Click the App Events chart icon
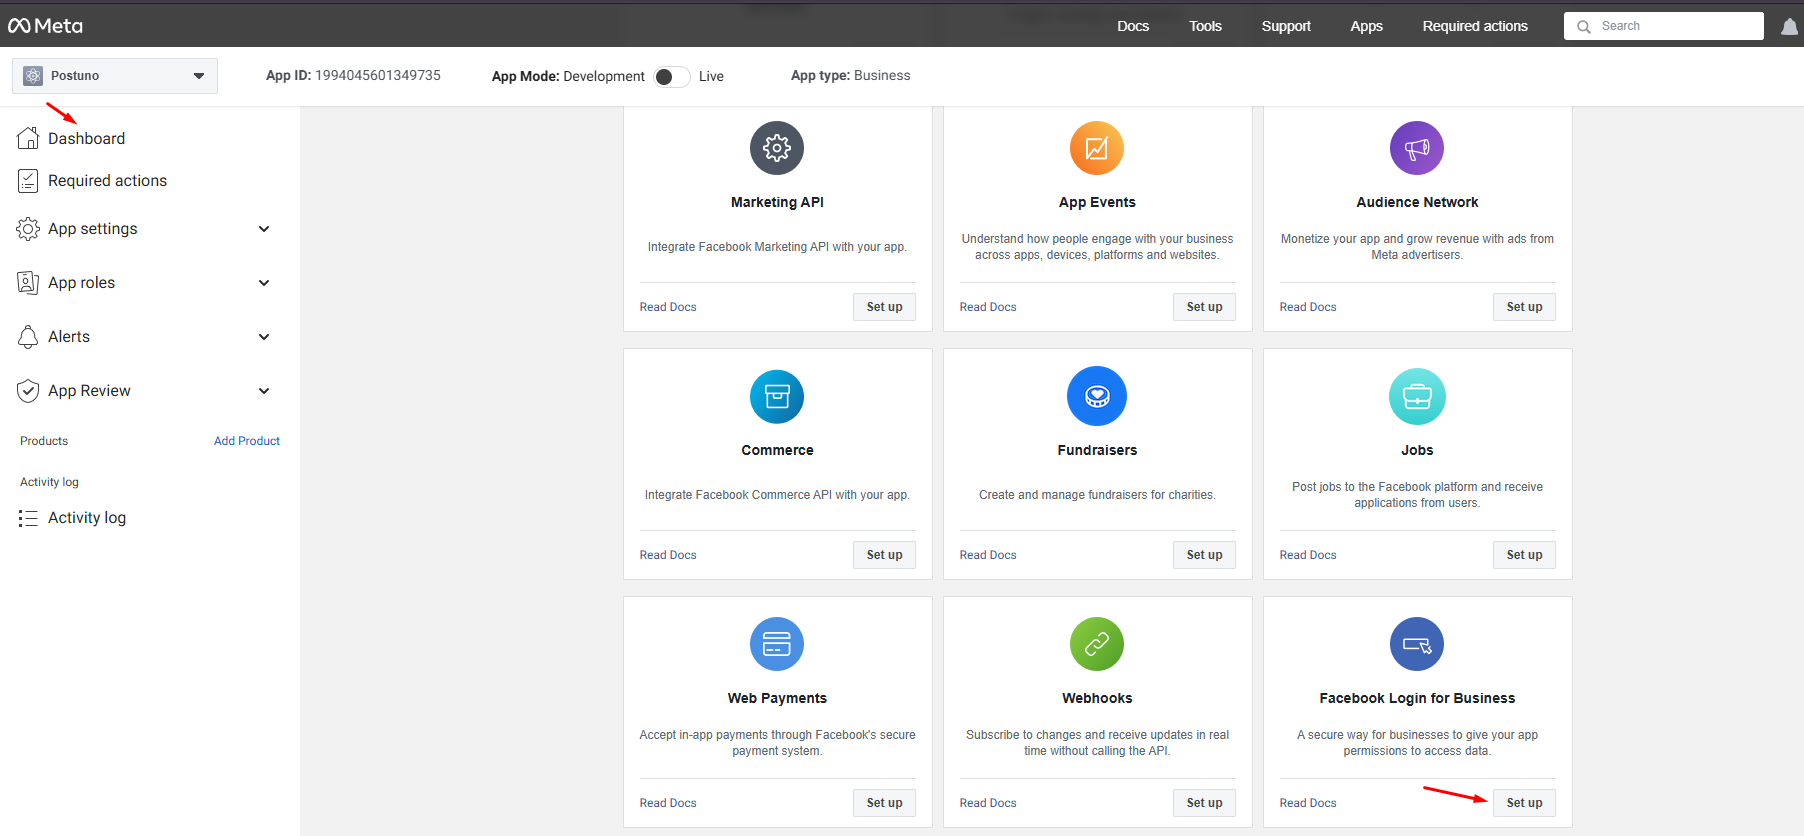Viewport: 1804px width, 836px height. (1097, 148)
